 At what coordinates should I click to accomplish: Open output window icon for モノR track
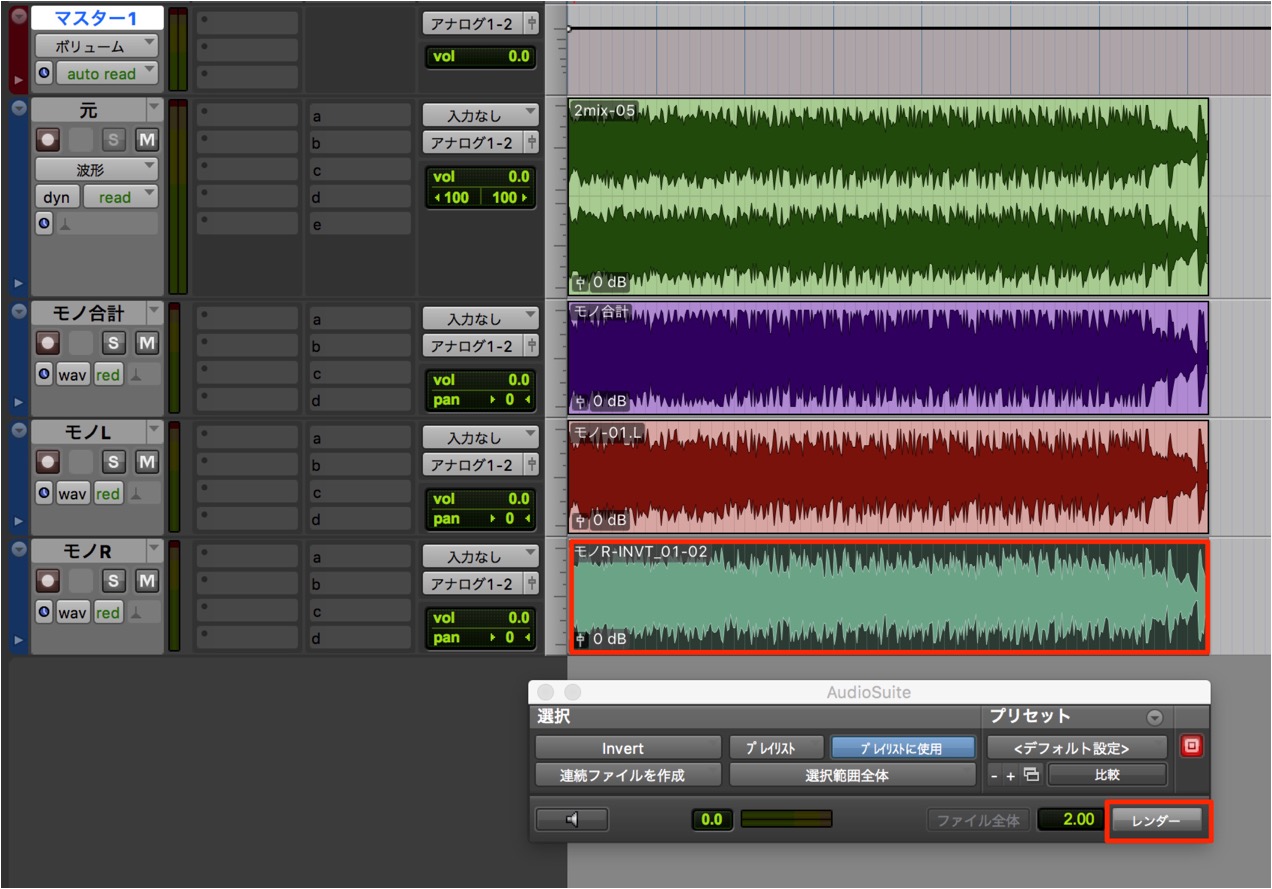[532, 585]
